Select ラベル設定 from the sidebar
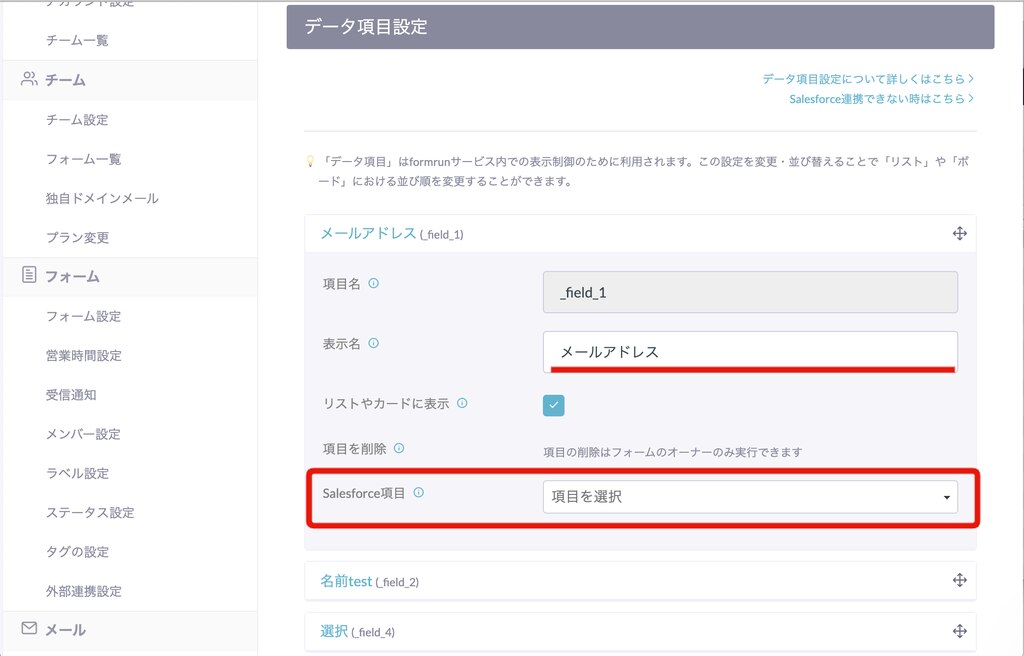 tap(77, 473)
